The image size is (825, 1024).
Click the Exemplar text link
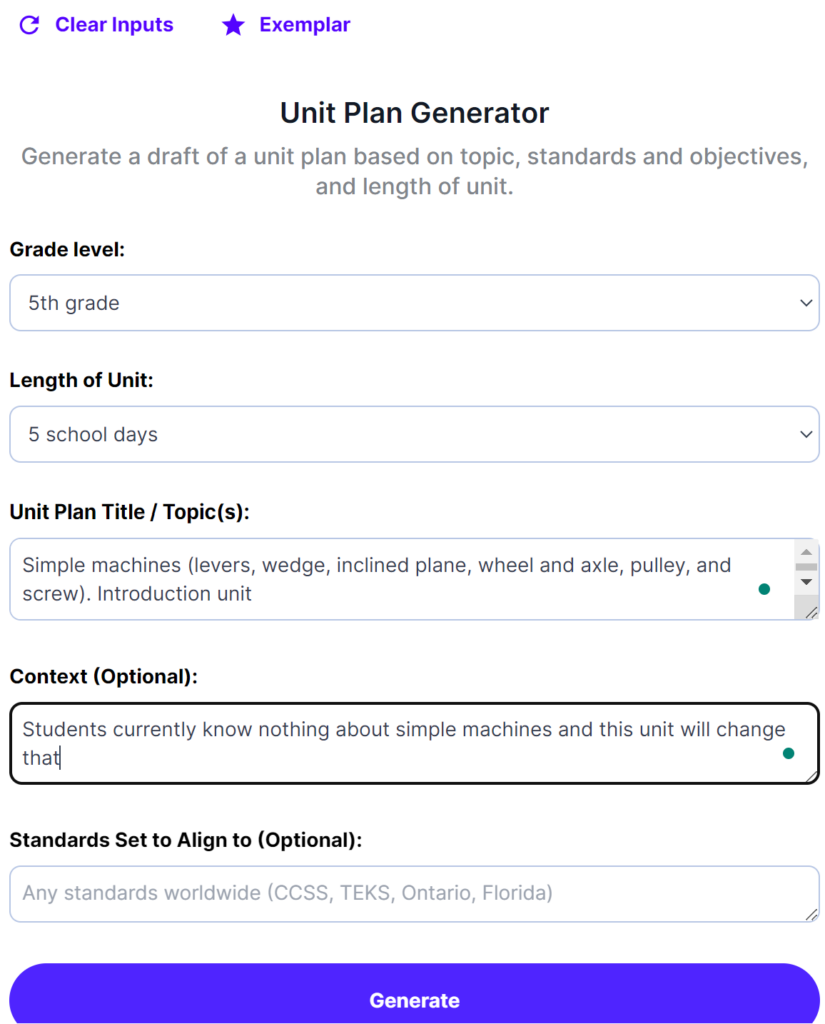pyautogui.click(x=305, y=25)
